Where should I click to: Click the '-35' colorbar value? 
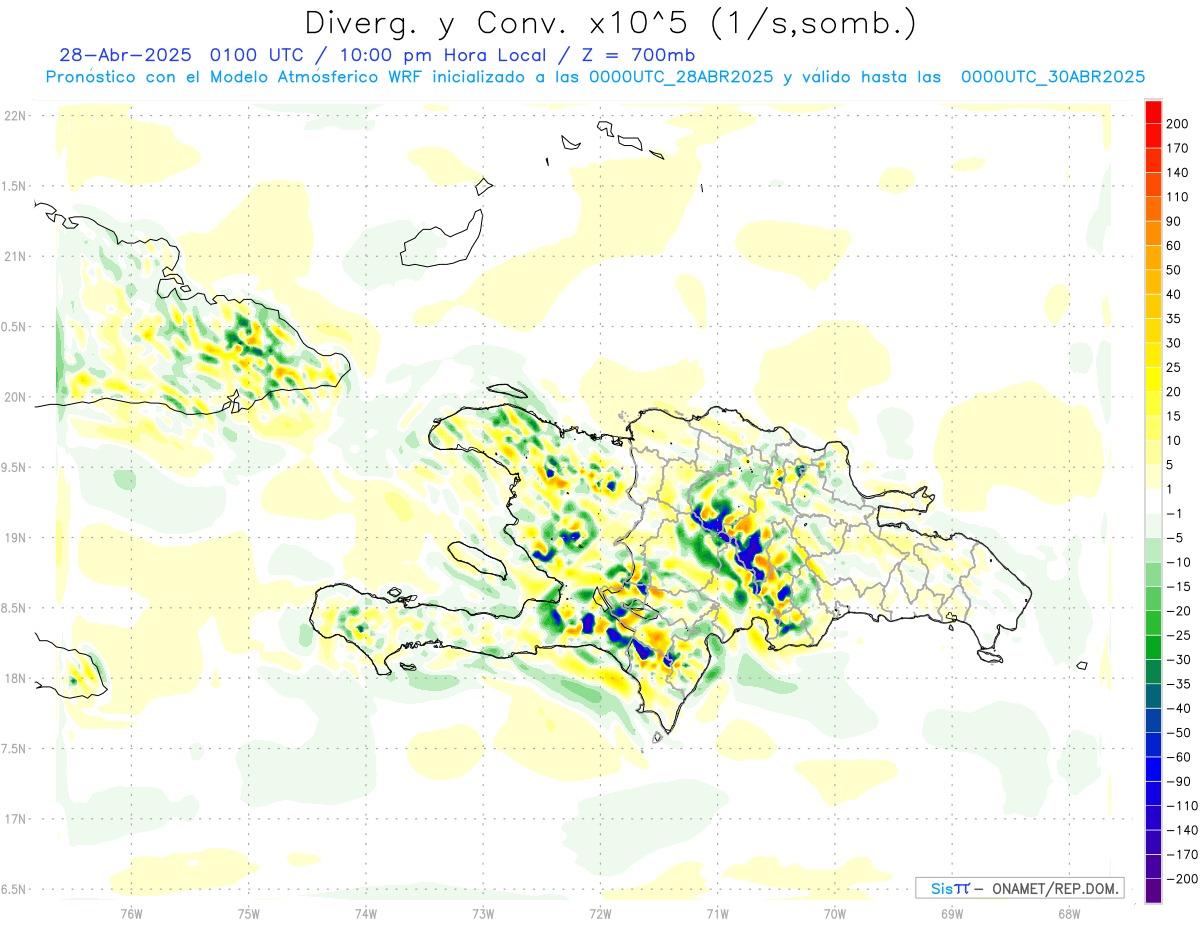tap(1179, 684)
